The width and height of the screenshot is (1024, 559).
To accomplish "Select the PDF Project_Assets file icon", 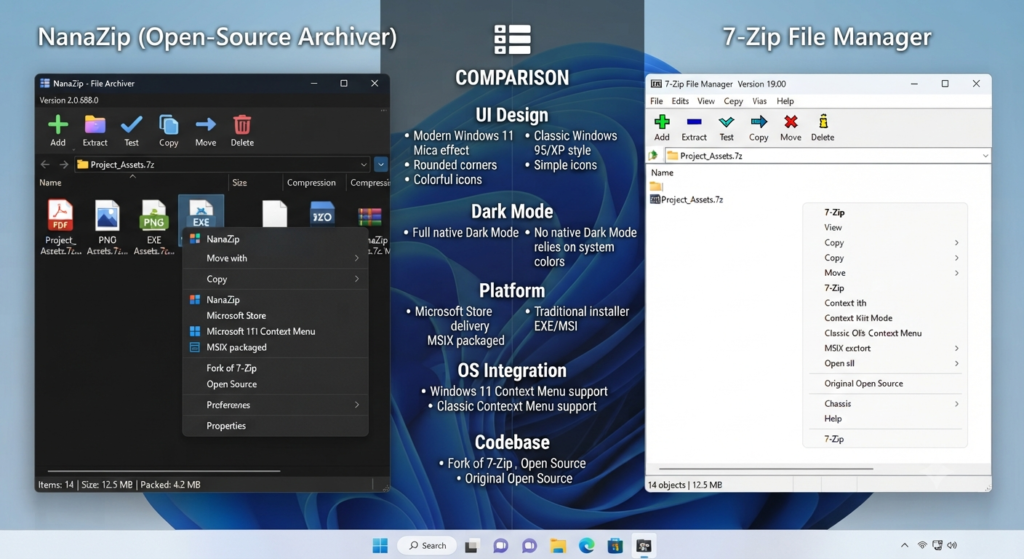I will tap(60, 216).
